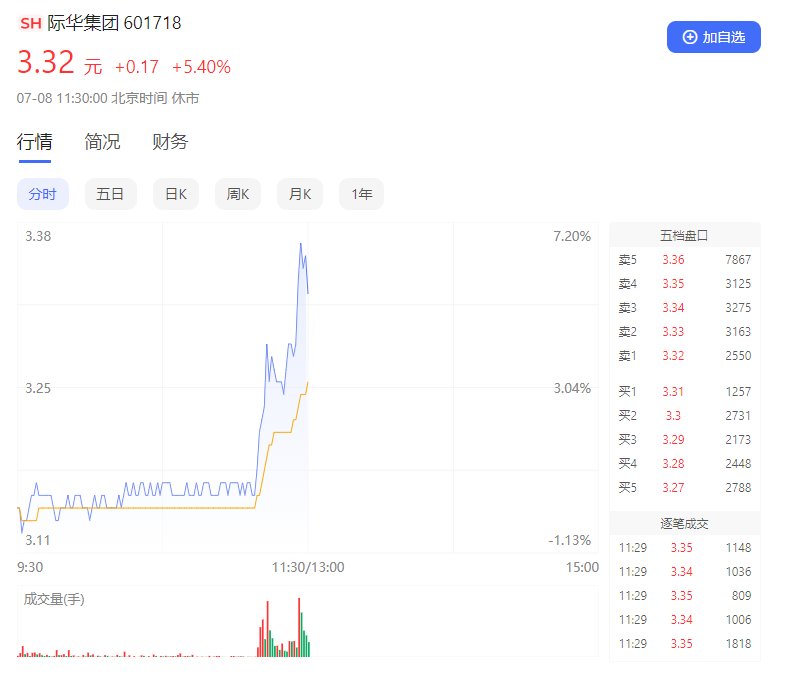785x686 pixels.
Task: Open the 财务 tab
Action: click(170, 142)
